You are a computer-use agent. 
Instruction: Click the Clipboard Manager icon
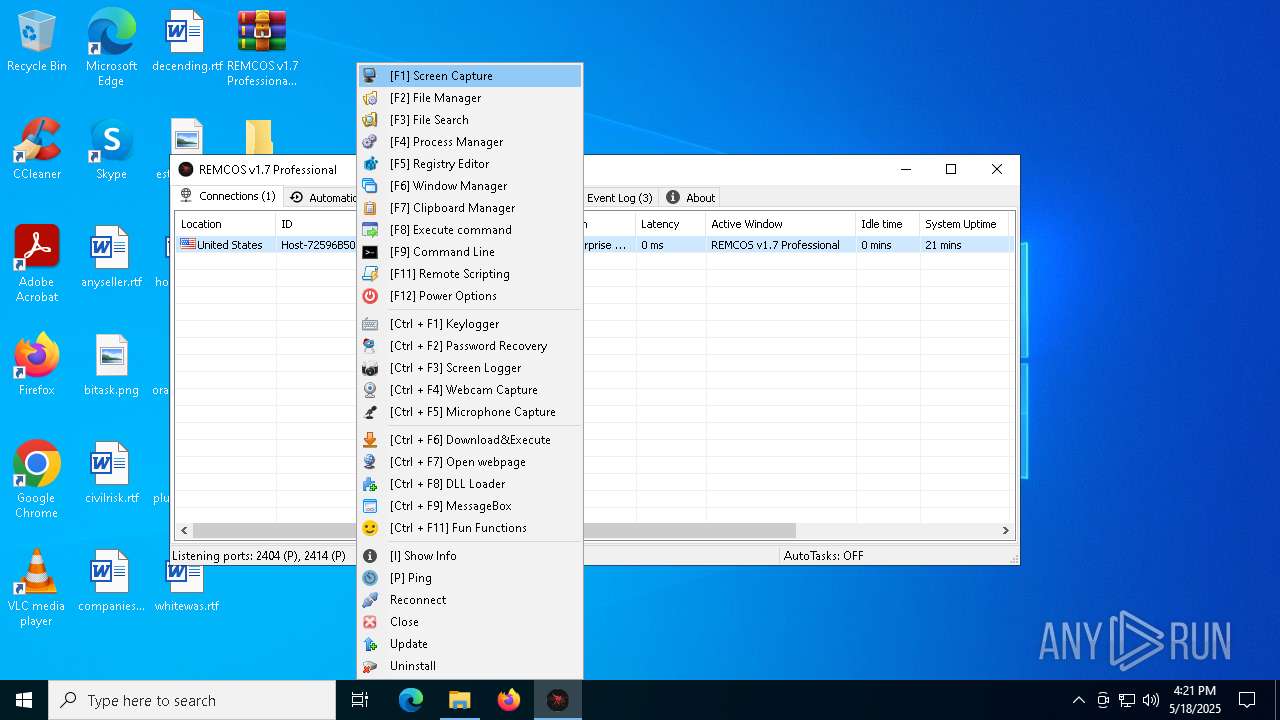pyautogui.click(x=370, y=208)
